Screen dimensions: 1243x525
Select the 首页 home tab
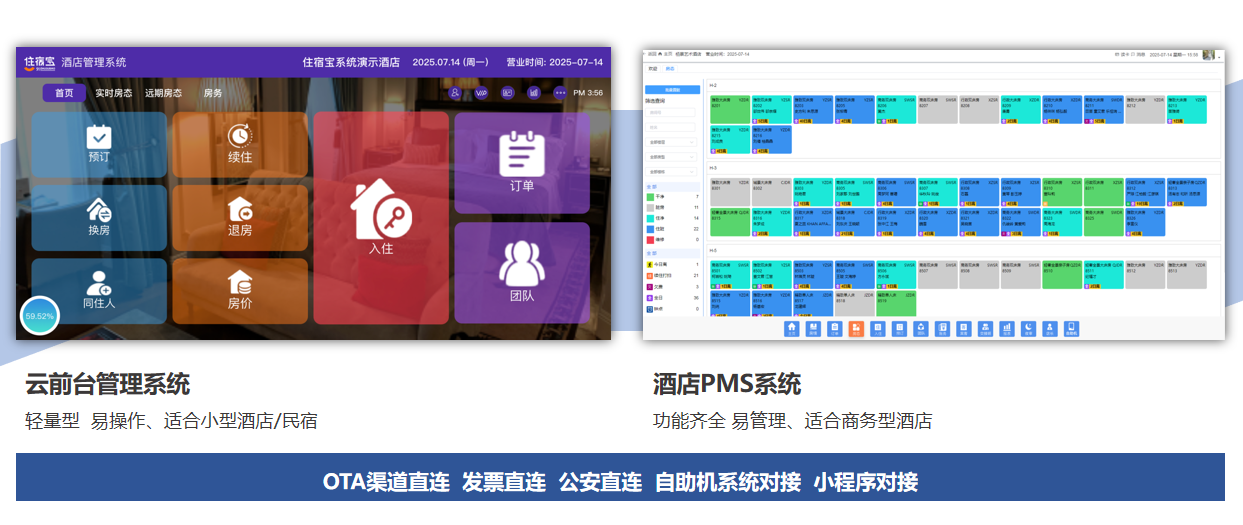[x=64, y=93]
